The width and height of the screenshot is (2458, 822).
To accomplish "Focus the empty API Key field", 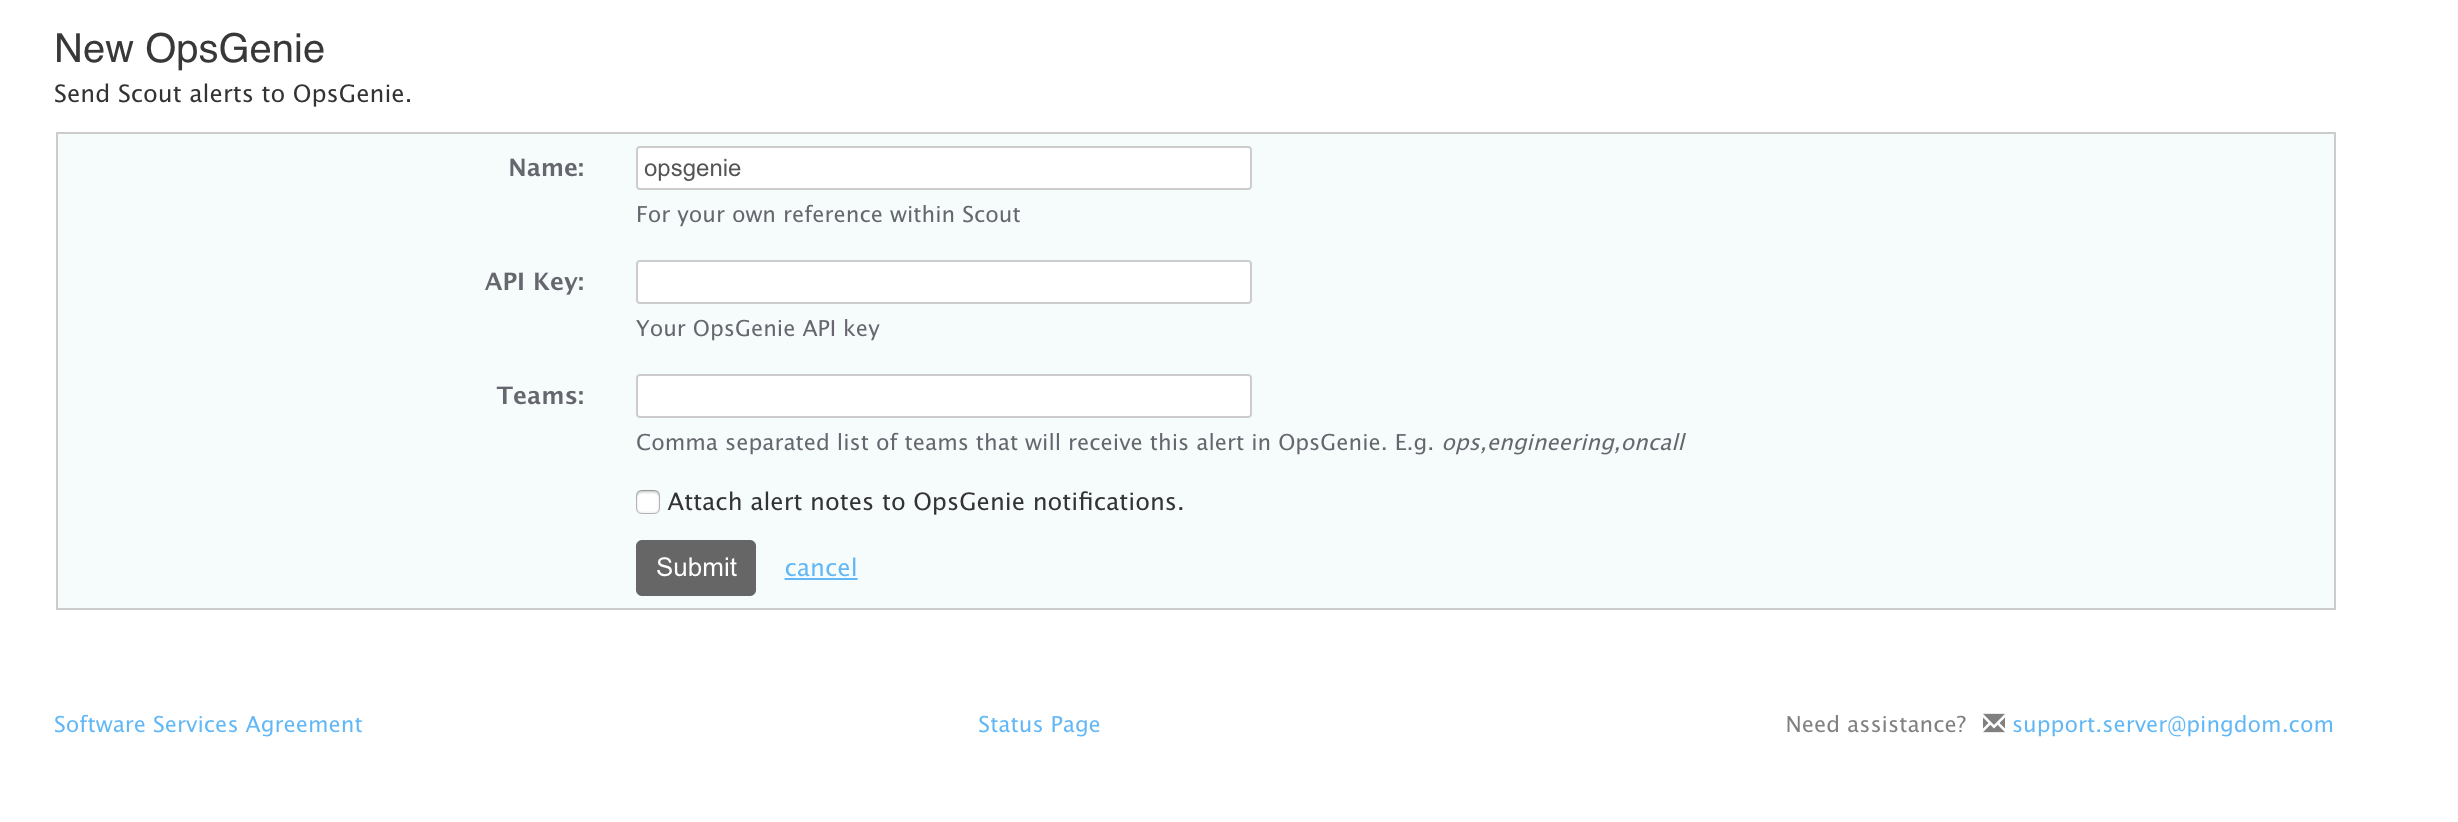I will click(x=941, y=281).
